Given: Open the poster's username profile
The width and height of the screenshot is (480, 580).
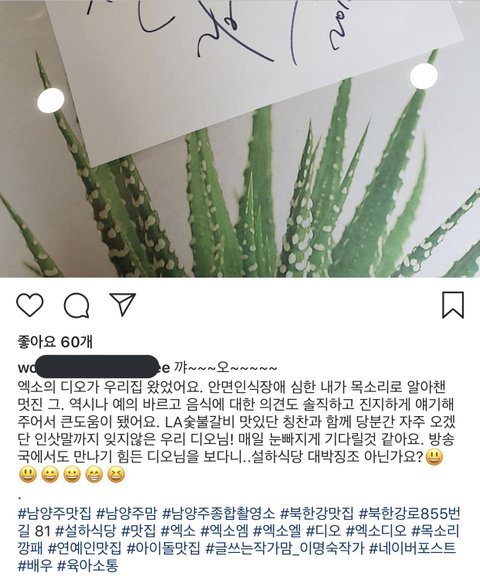Looking at the screenshot, I should tap(94, 367).
